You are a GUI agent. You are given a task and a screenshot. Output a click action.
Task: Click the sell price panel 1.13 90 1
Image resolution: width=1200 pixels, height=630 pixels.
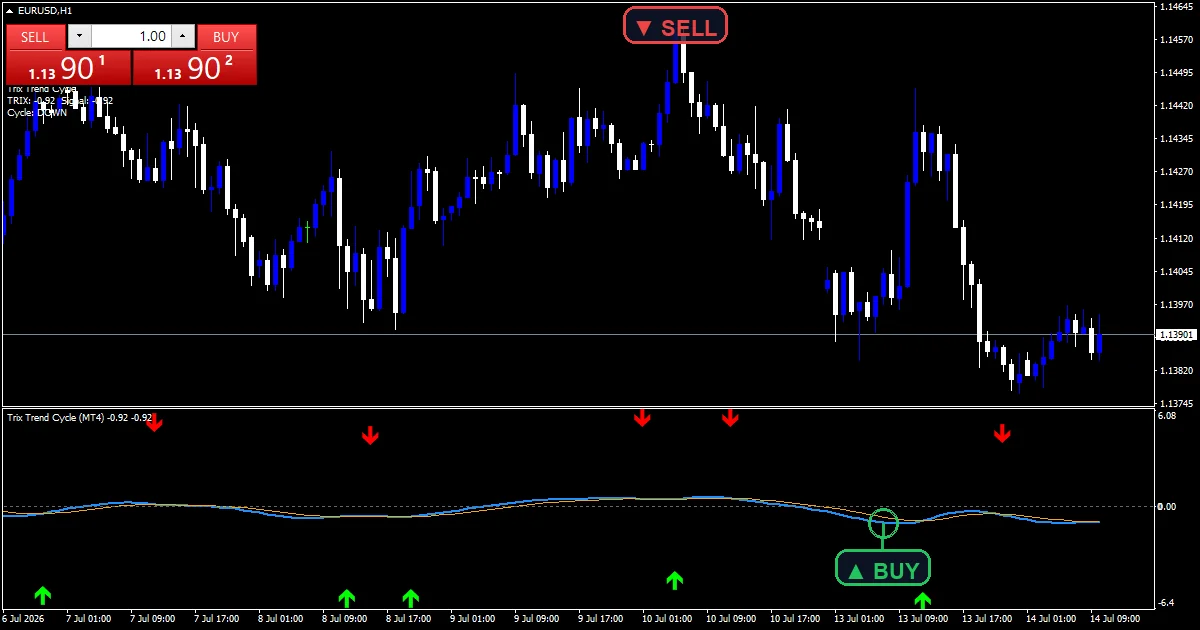[x=68, y=68]
